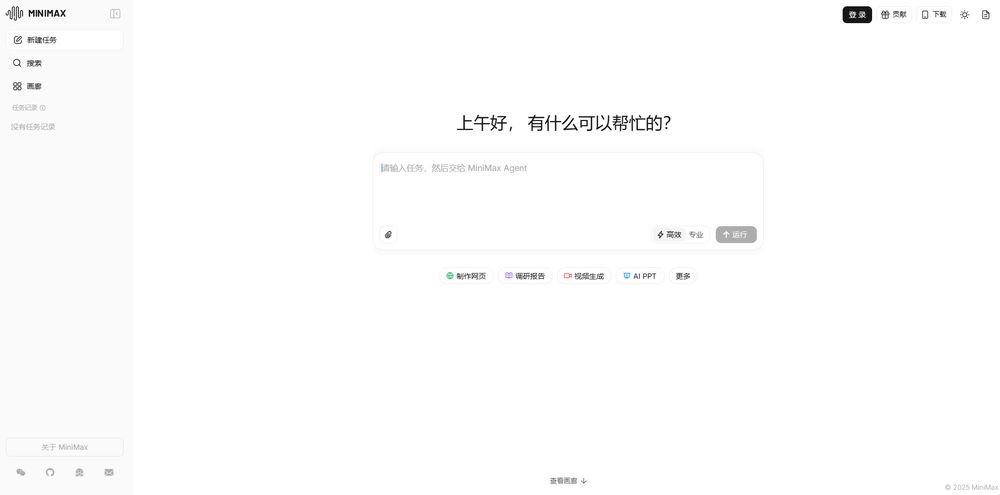Image resolution: width=1000 pixels, height=495 pixels.
Task: Click the info icon beside 任务记录
Action: tap(43, 108)
